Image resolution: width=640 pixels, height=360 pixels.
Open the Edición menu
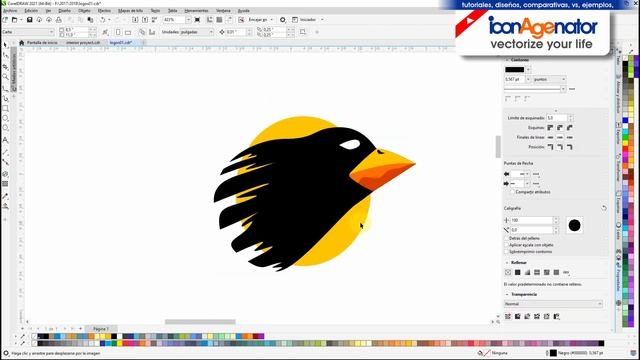coord(31,11)
